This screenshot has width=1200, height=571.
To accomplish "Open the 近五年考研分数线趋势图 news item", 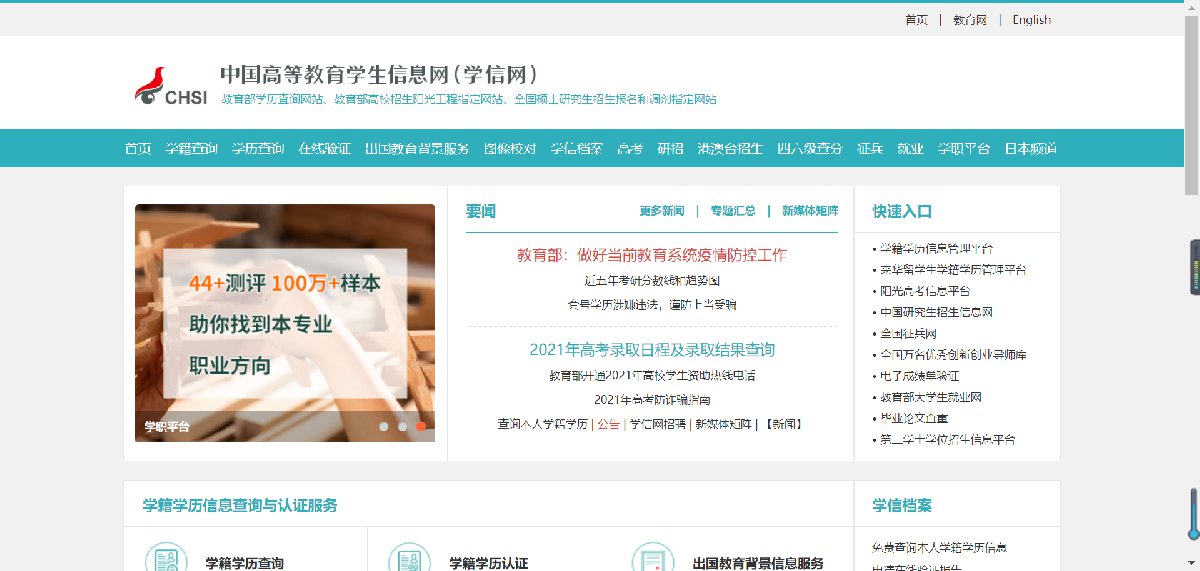I will coord(652,281).
